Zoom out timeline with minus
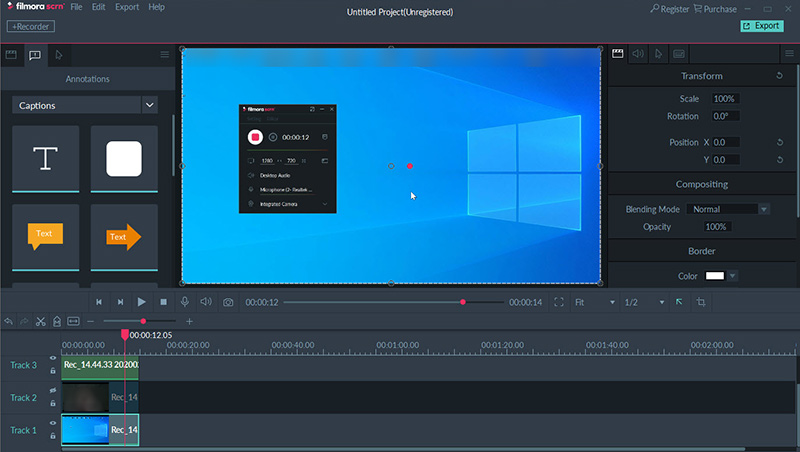The height and width of the screenshot is (452, 800). [x=90, y=321]
